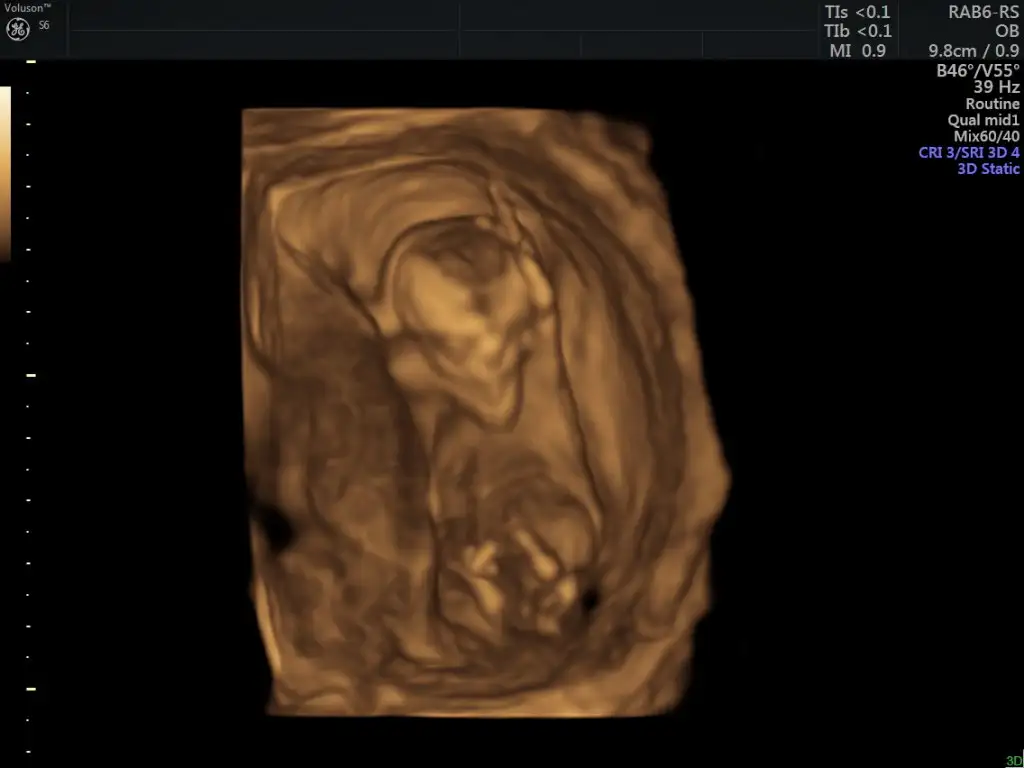1024x768 pixels.
Task: Select the Routine preset label
Action: coord(992,104)
